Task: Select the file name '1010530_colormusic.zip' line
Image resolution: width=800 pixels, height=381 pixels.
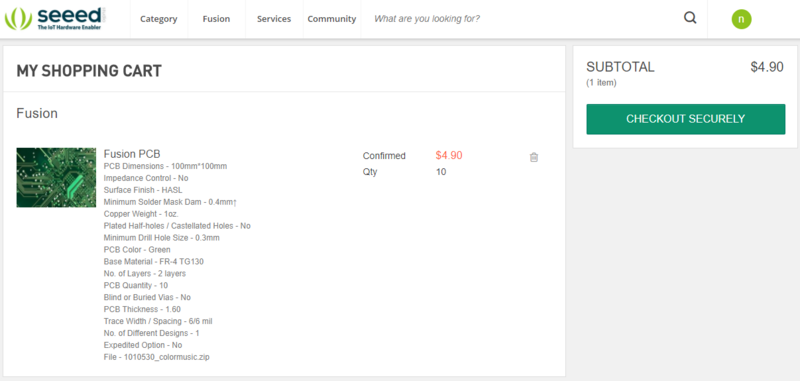Action: click(x=157, y=358)
